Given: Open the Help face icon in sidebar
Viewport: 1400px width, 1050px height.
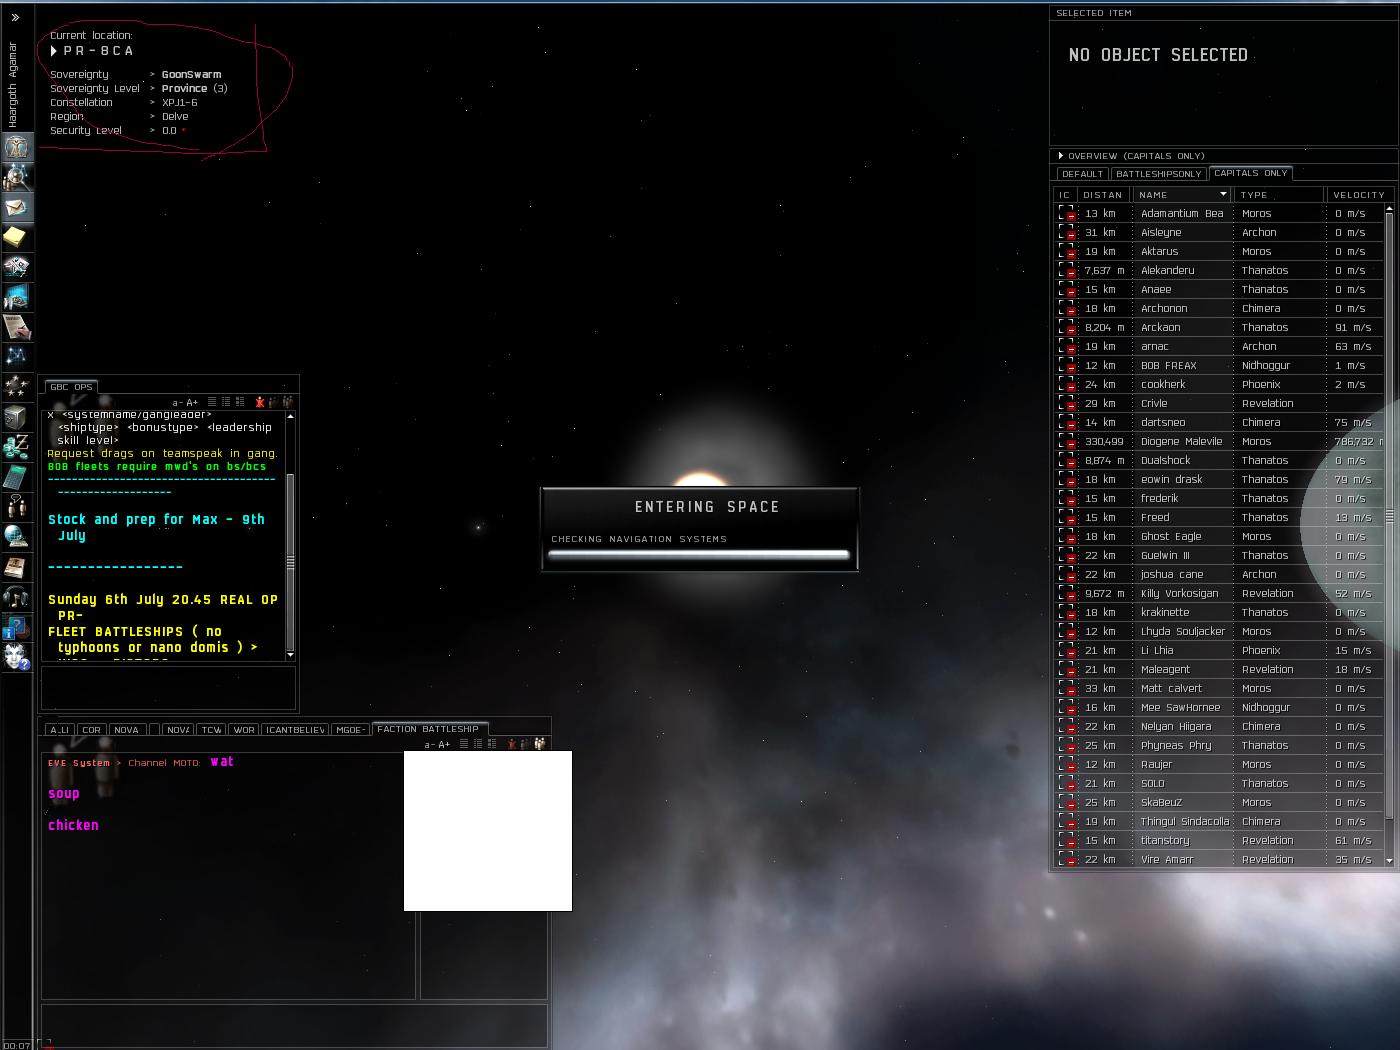Looking at the screenshot, I should (16, 657).
